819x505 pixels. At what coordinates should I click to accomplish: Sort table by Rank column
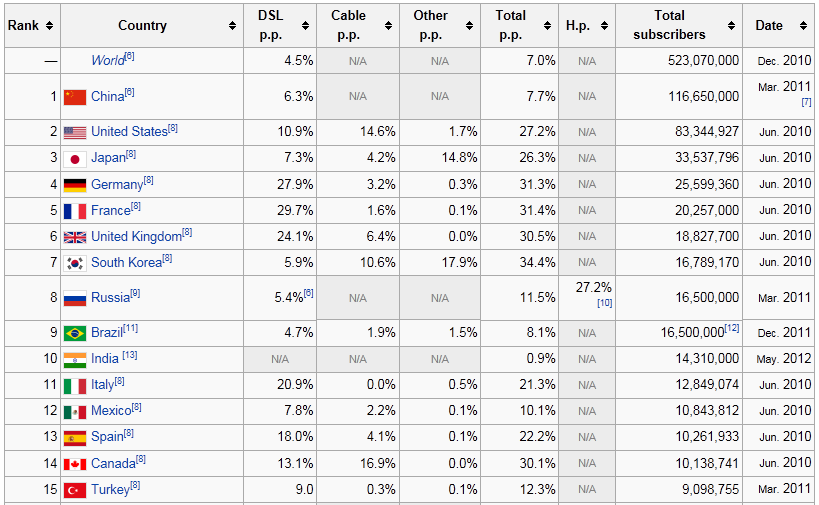click(x=49, y=26)
